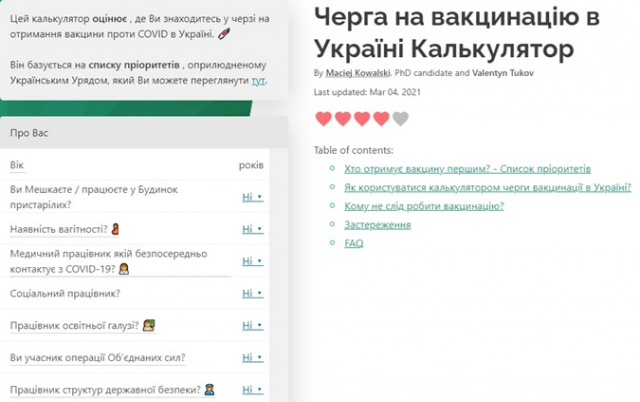The height and width of the screenshot is (402, 640).
Task: Open the Ні dropdown for Соціальний працівник
Action: point(252,294)
